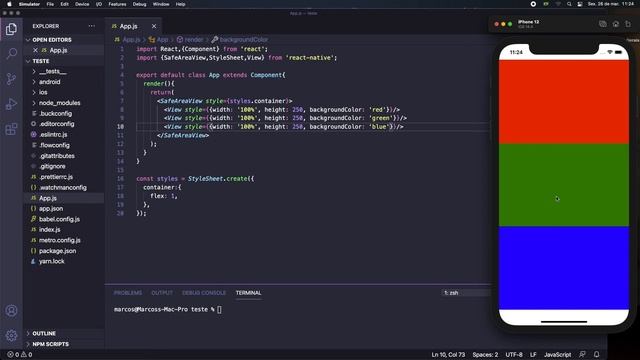The height and width of the screenshot is (360, 640).
Task: Switch to the Debug Console tab
Action: pyautogui.click(x=204, y=293)
